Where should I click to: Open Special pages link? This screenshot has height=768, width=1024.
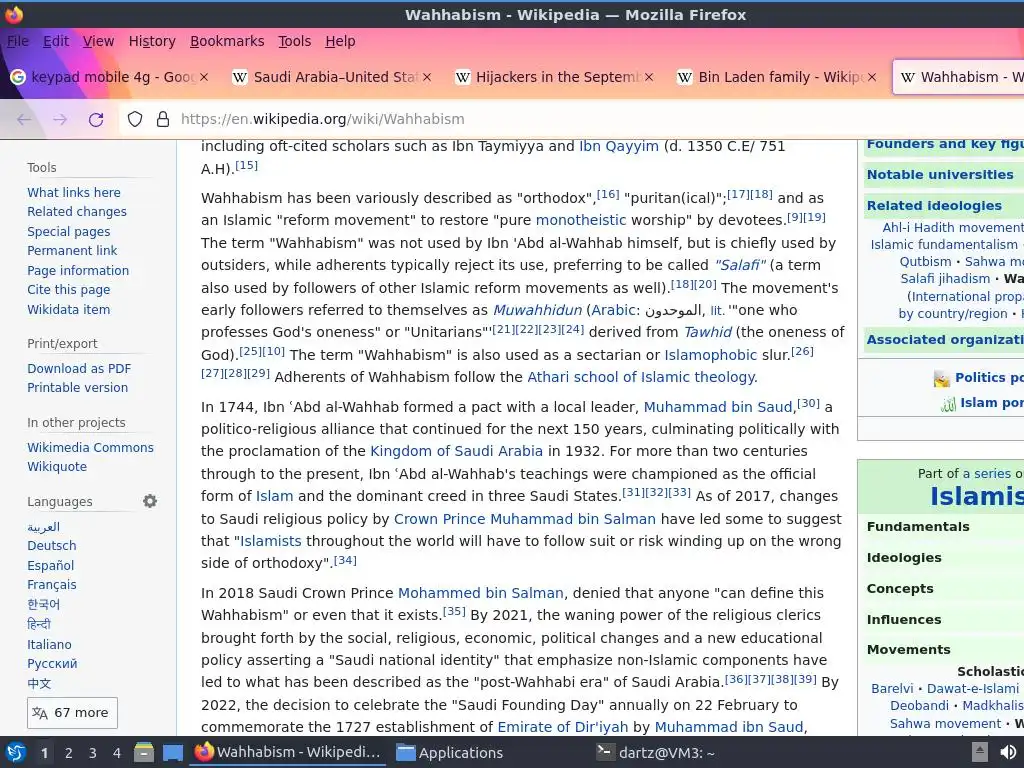coord(69,232)
